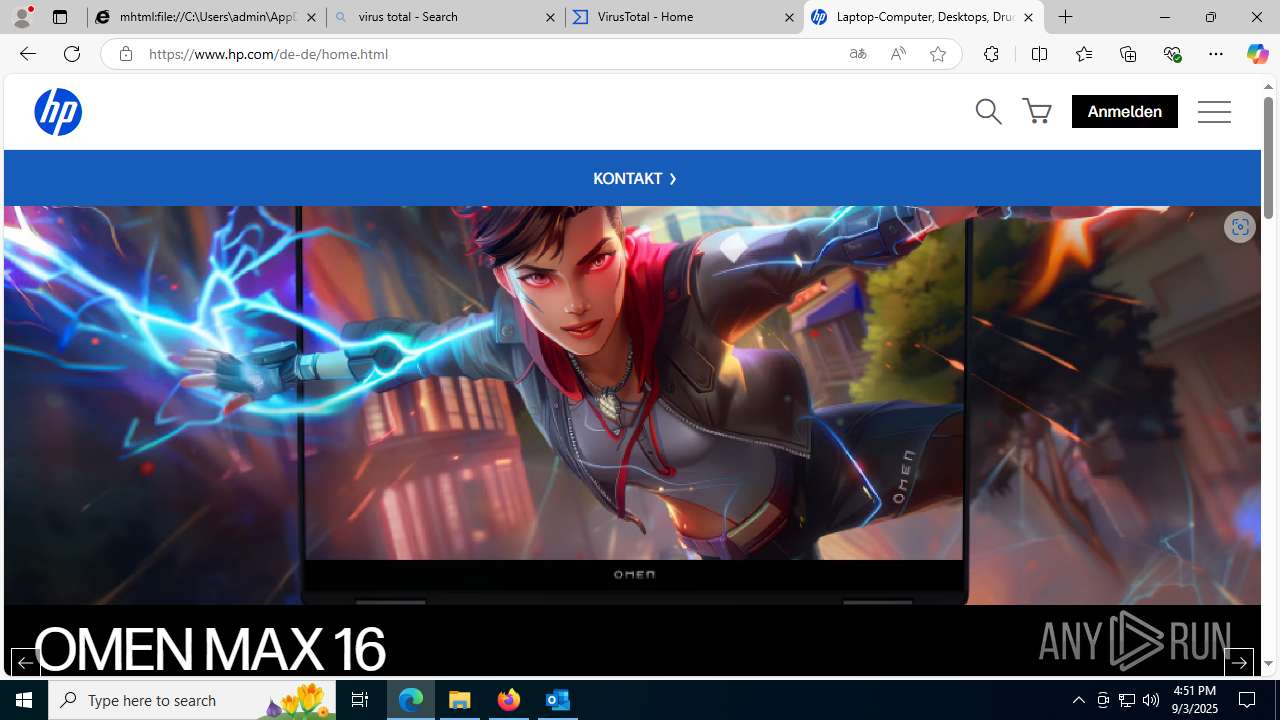This screenshot has width=1280, height=720.
Task: Show hidden tray icons
Action: pos(1078,700)
